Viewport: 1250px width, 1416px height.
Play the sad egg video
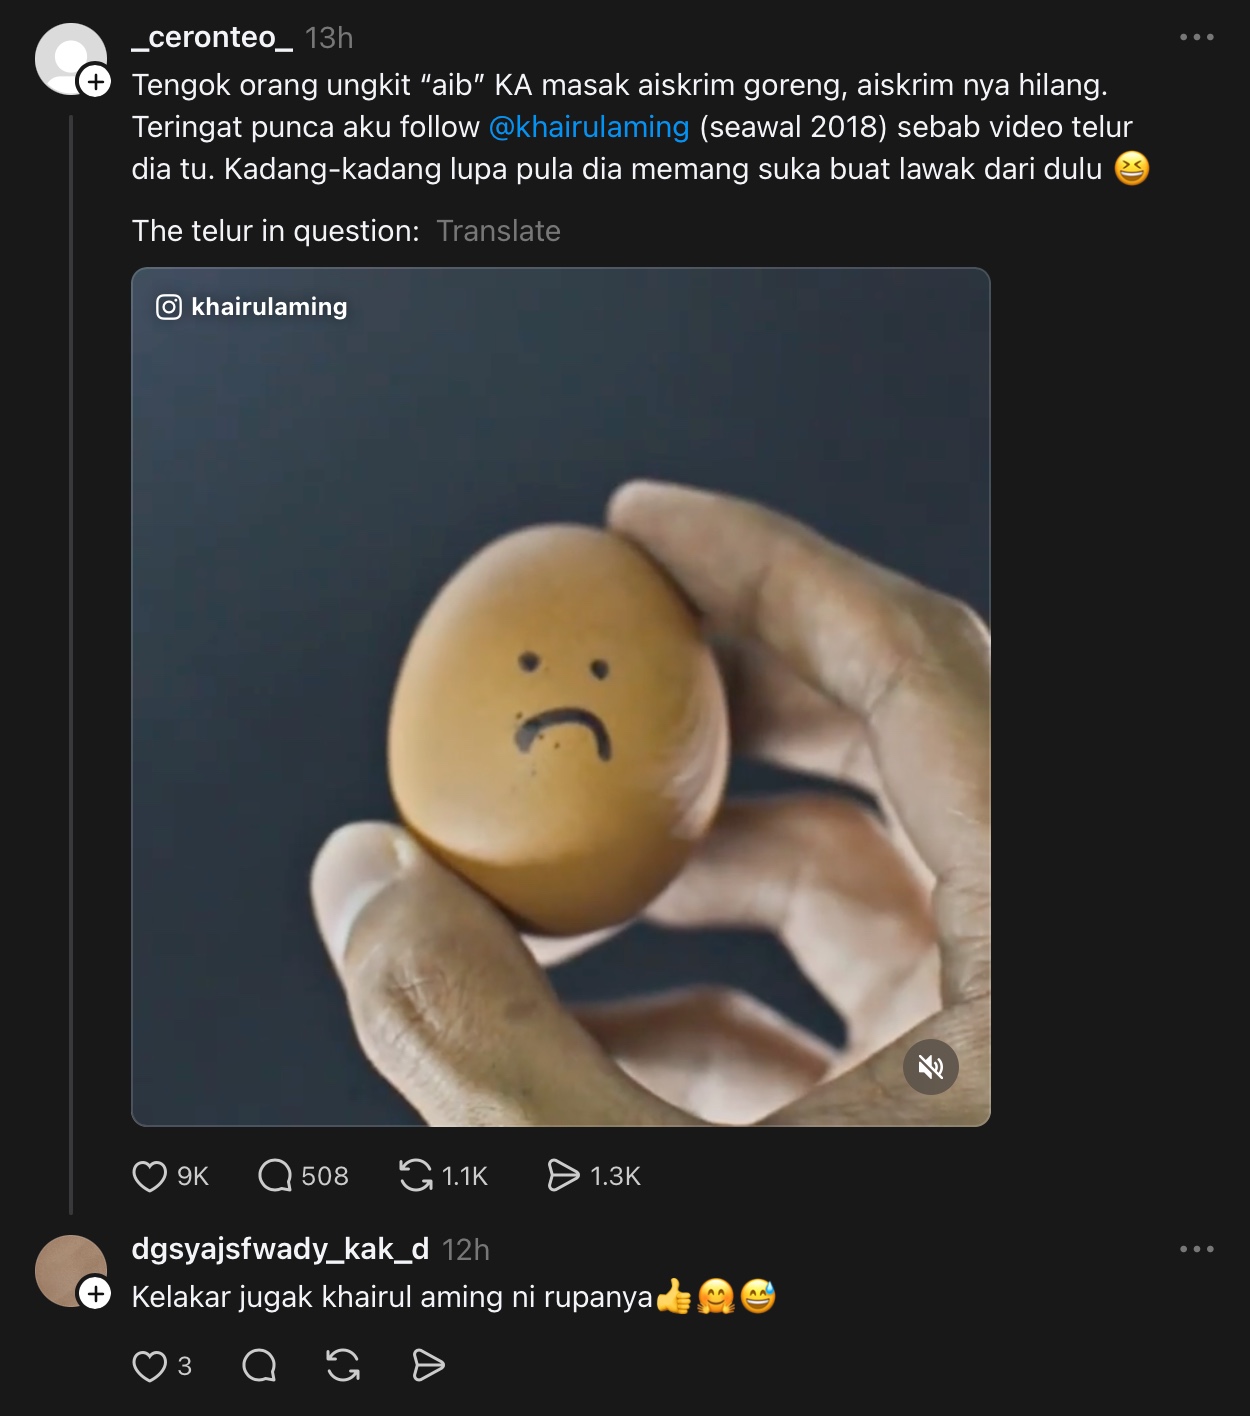[x=560, y=700]
